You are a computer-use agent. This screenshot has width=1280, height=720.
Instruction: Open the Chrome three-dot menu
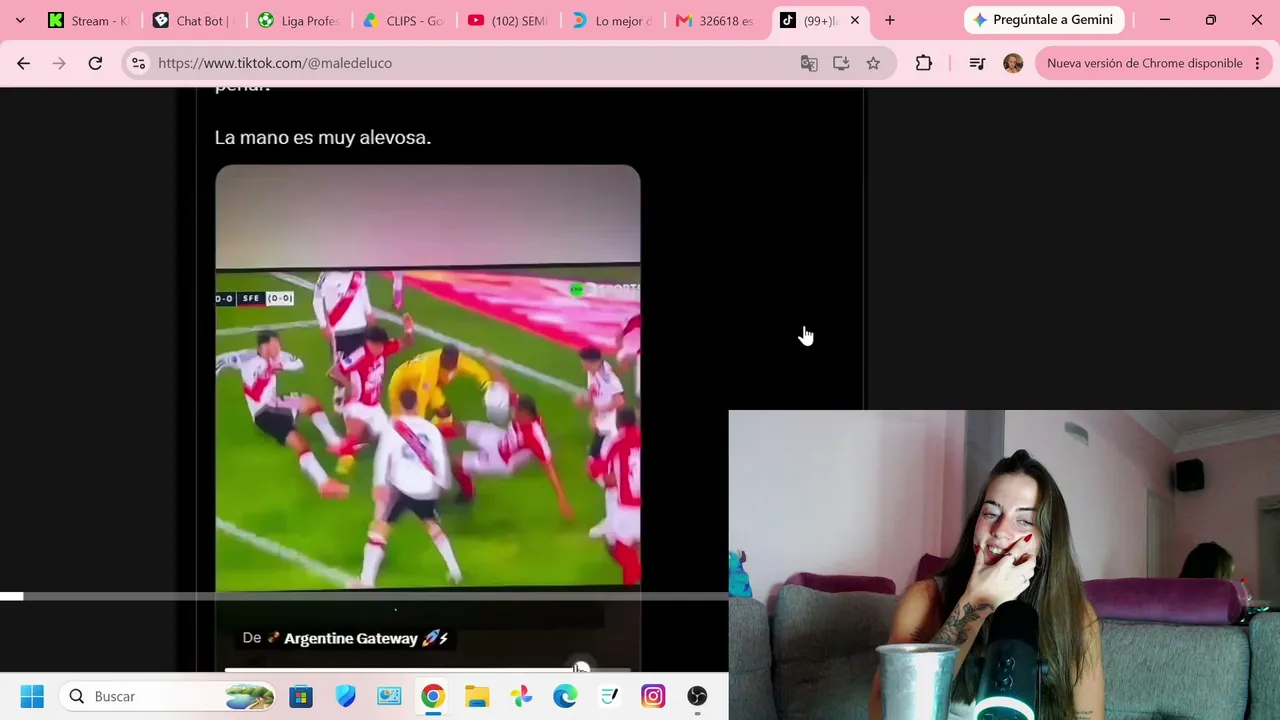tap(1257, 63)
